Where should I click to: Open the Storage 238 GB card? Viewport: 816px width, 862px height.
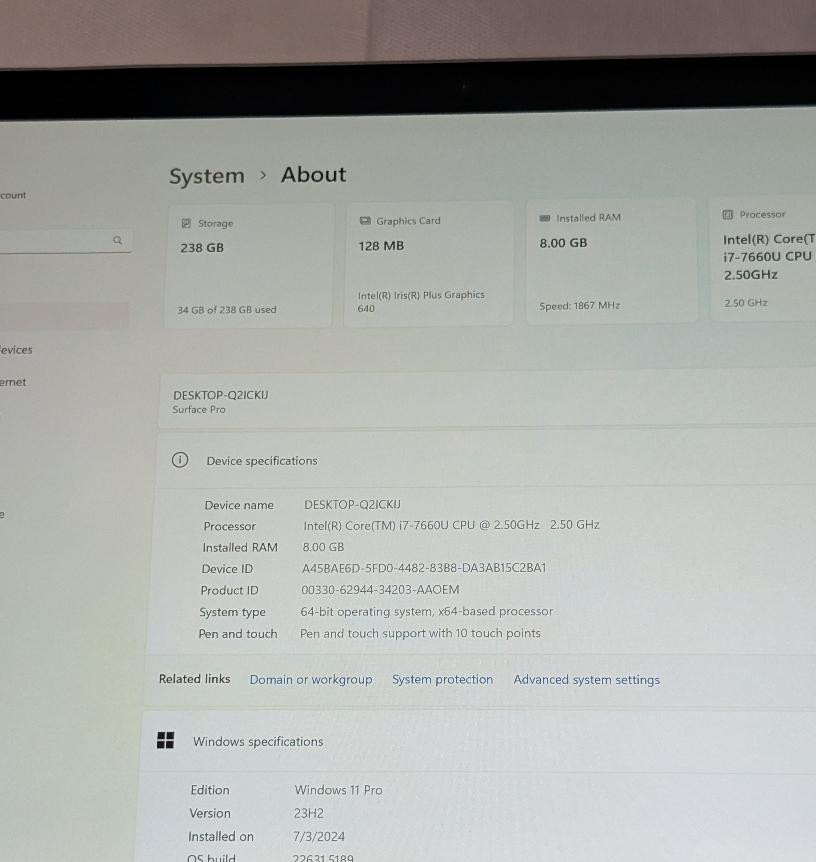249,266
